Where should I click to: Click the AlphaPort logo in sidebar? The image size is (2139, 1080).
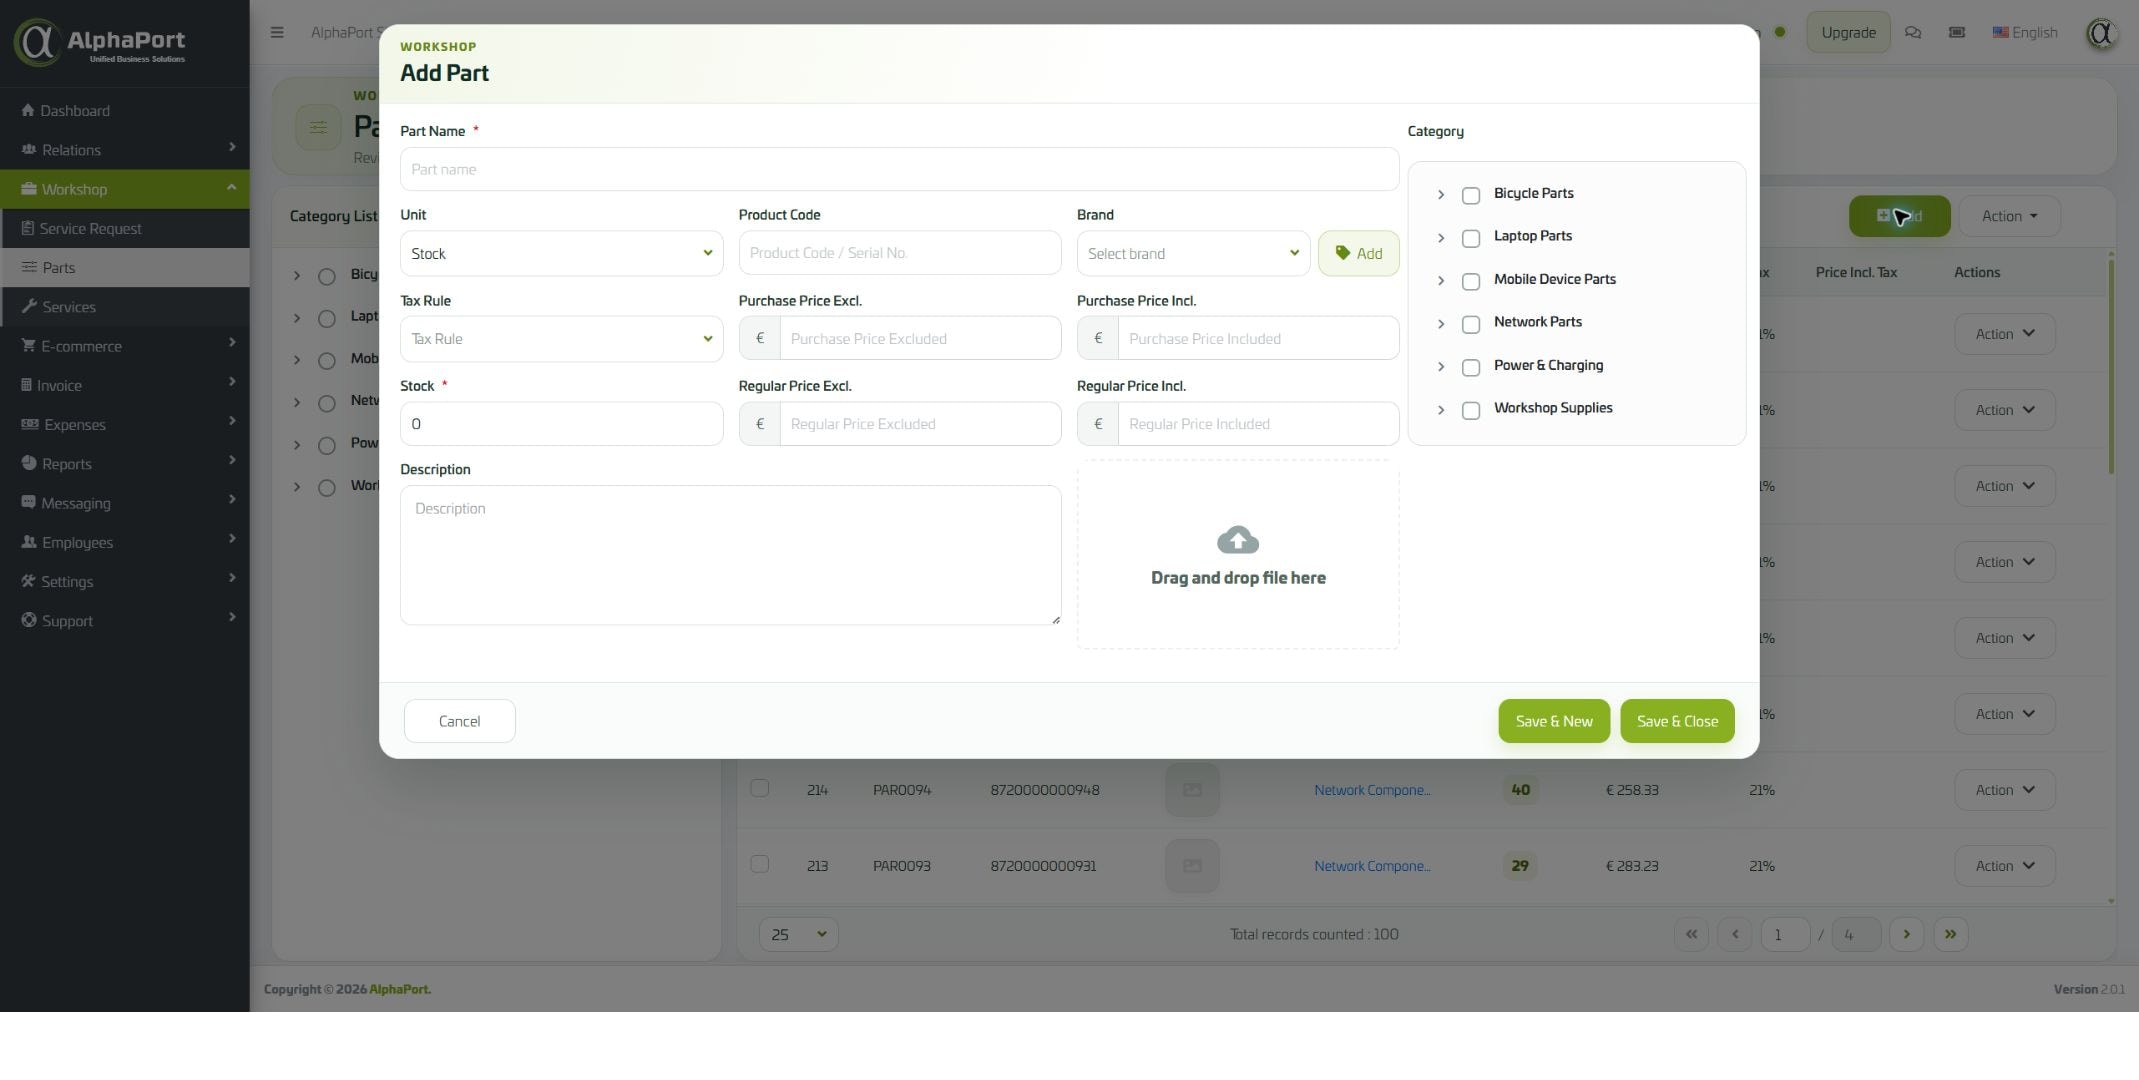click(100, 43)
